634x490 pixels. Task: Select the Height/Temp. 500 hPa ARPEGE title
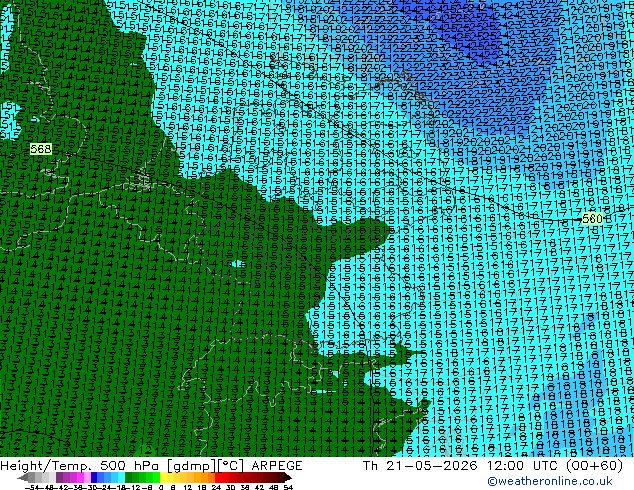tap(151, 466)
